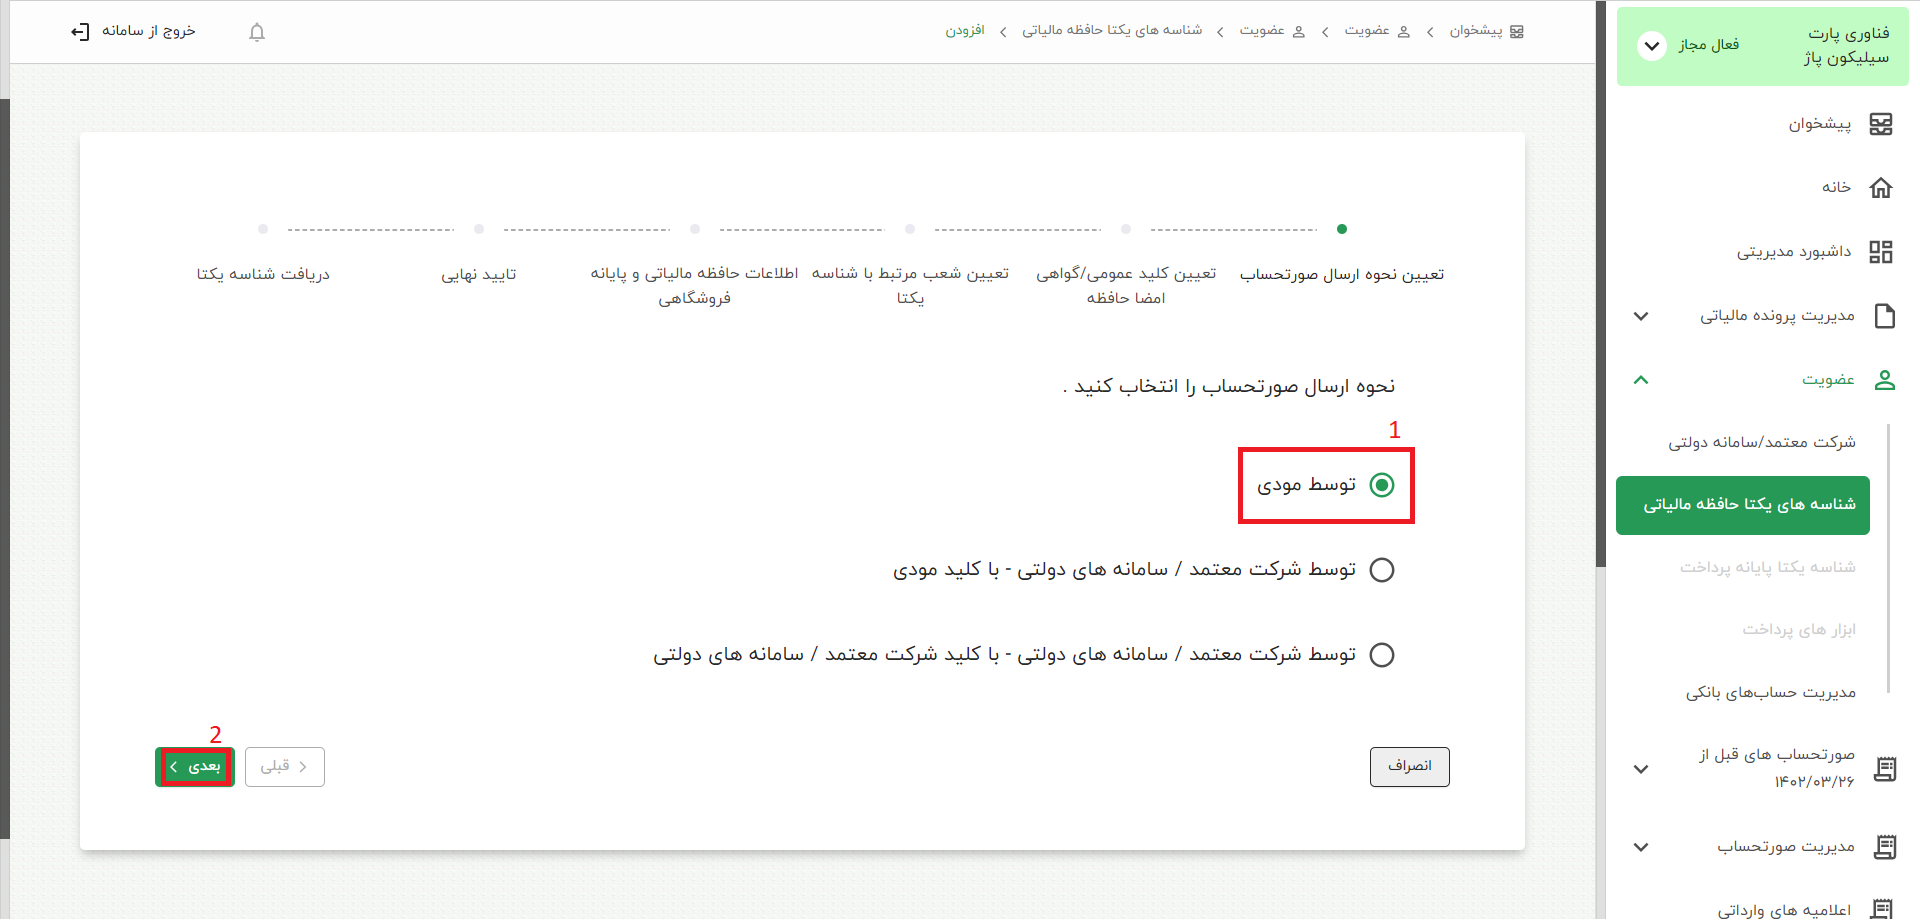Click the شناسه های یکتا حافظه مالیاتی breadcrumb
Viewport: 1920px width, 920px height.
click(1112, 31)
